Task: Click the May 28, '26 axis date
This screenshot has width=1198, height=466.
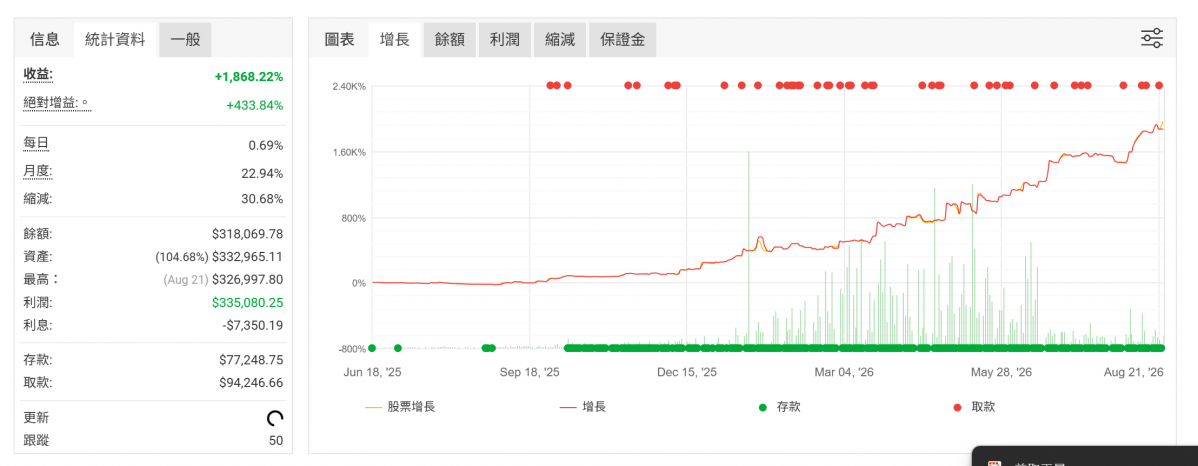Action: [x=1002, y=373]
